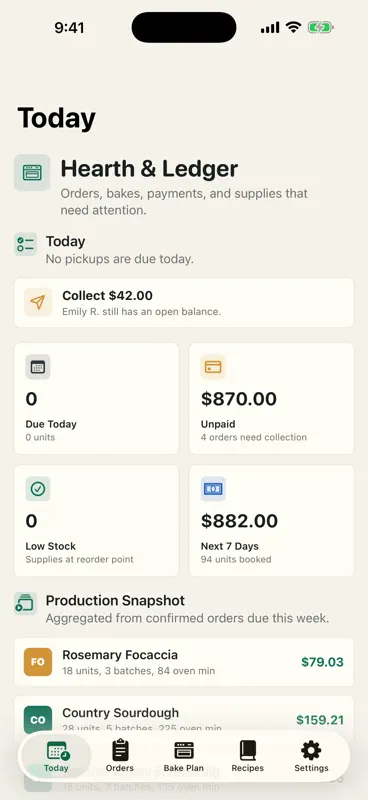The height and width of the screenshot is (800, 368).
Task: Go to the Recipes tab
Action: (x=248, y=756)
